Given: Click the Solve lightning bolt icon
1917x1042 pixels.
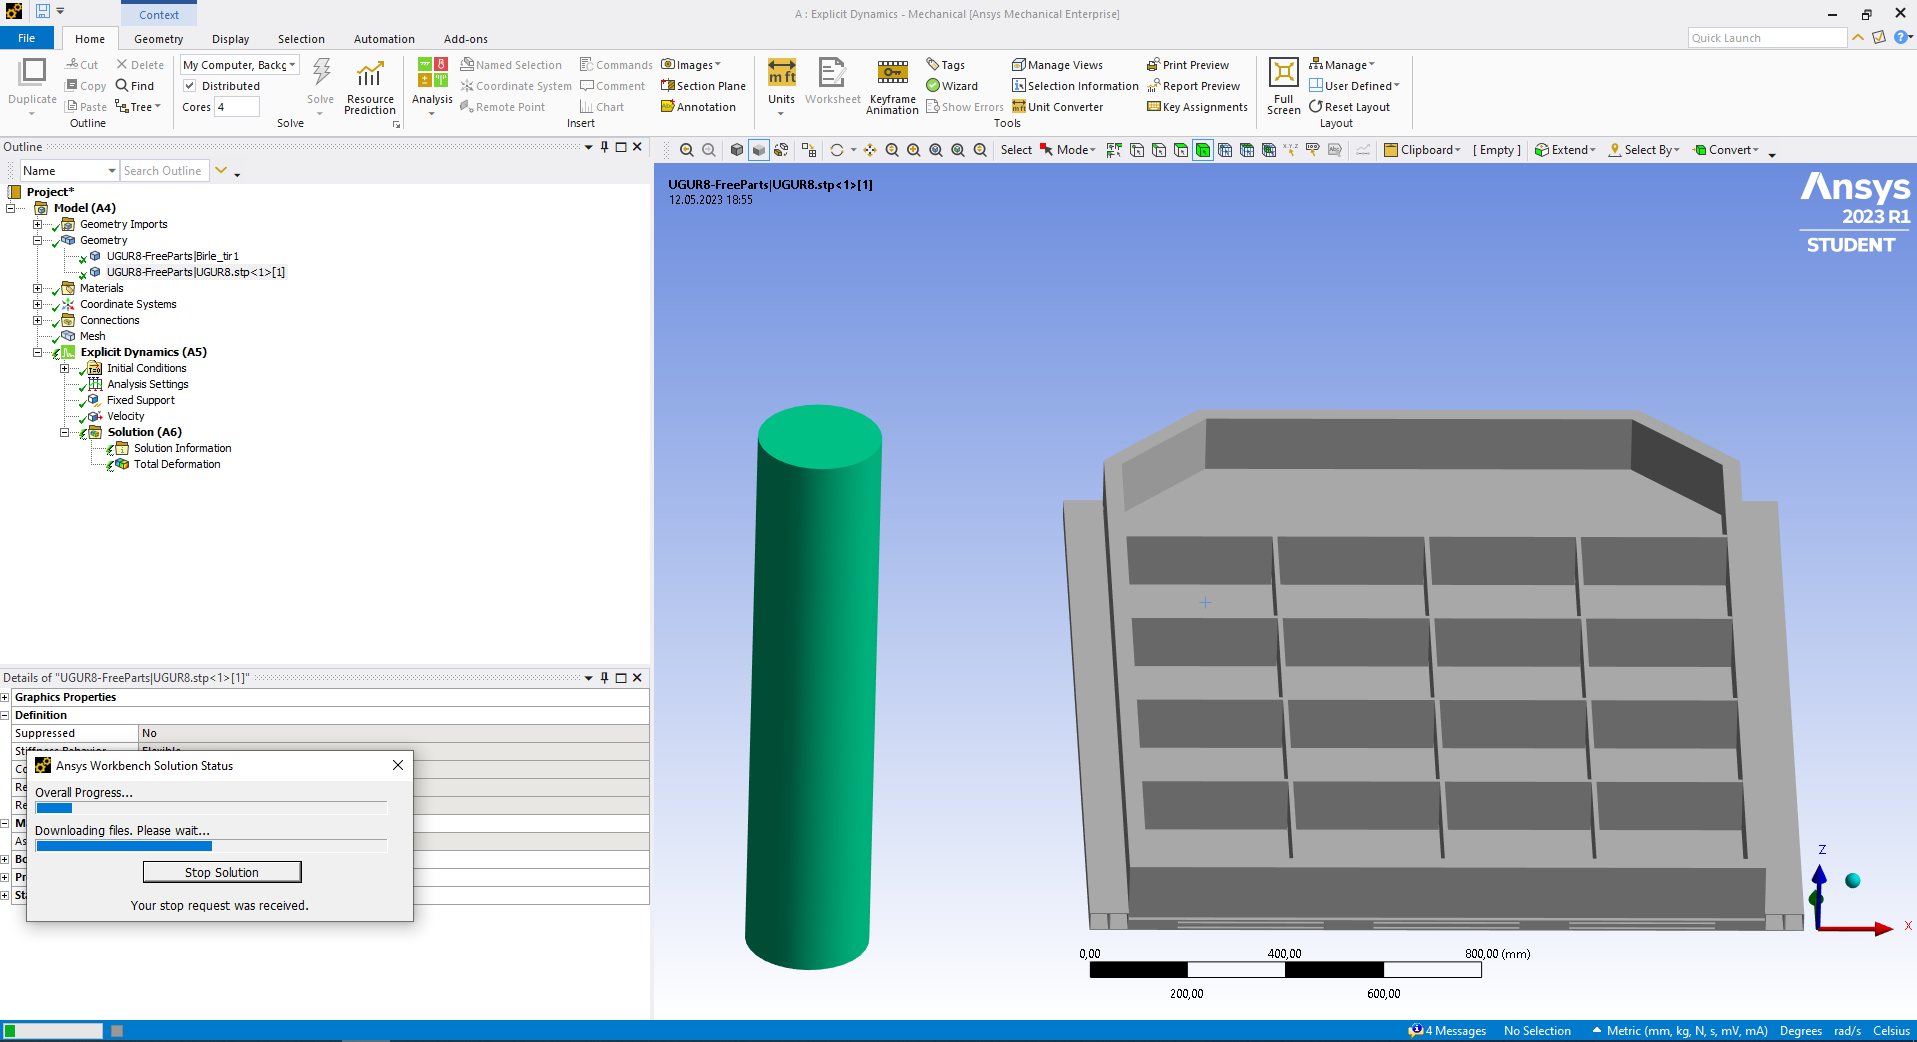Looking at the screenshot, I should pos(321,72).
